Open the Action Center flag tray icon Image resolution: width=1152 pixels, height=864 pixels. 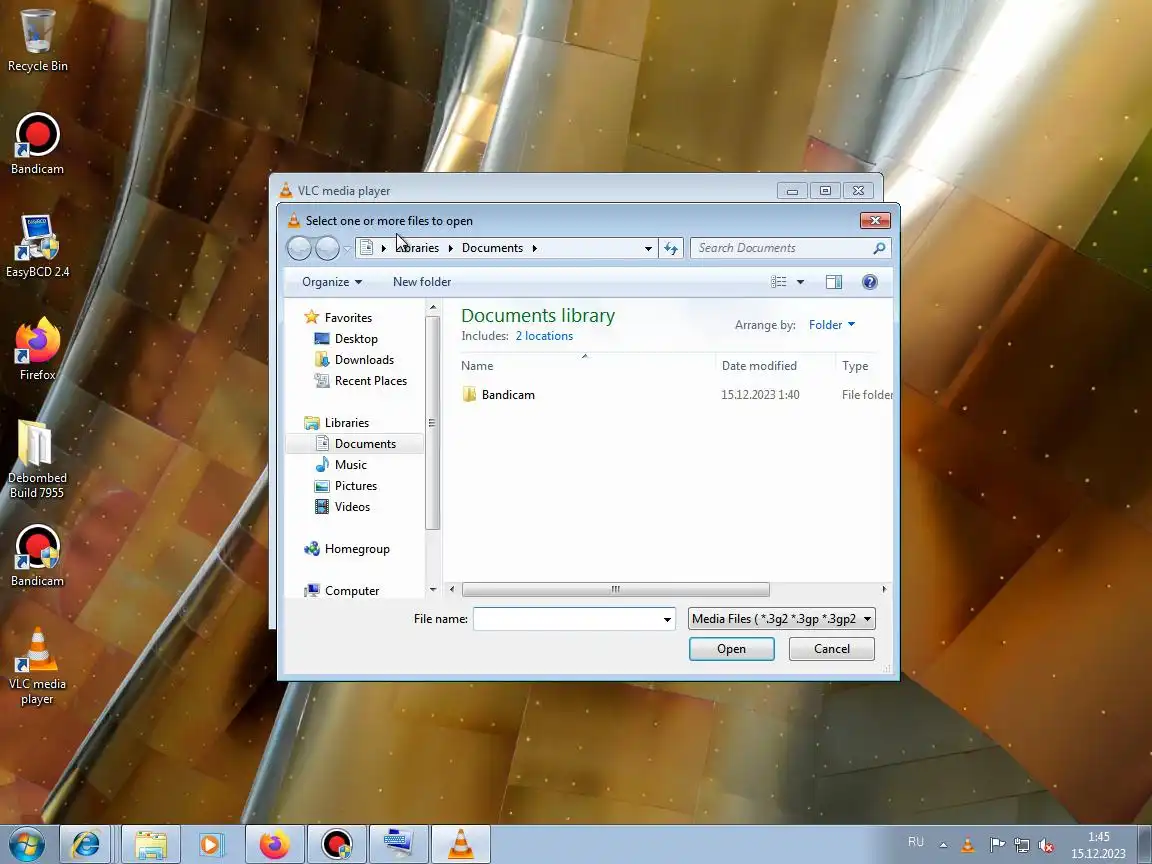pos(996,846)
